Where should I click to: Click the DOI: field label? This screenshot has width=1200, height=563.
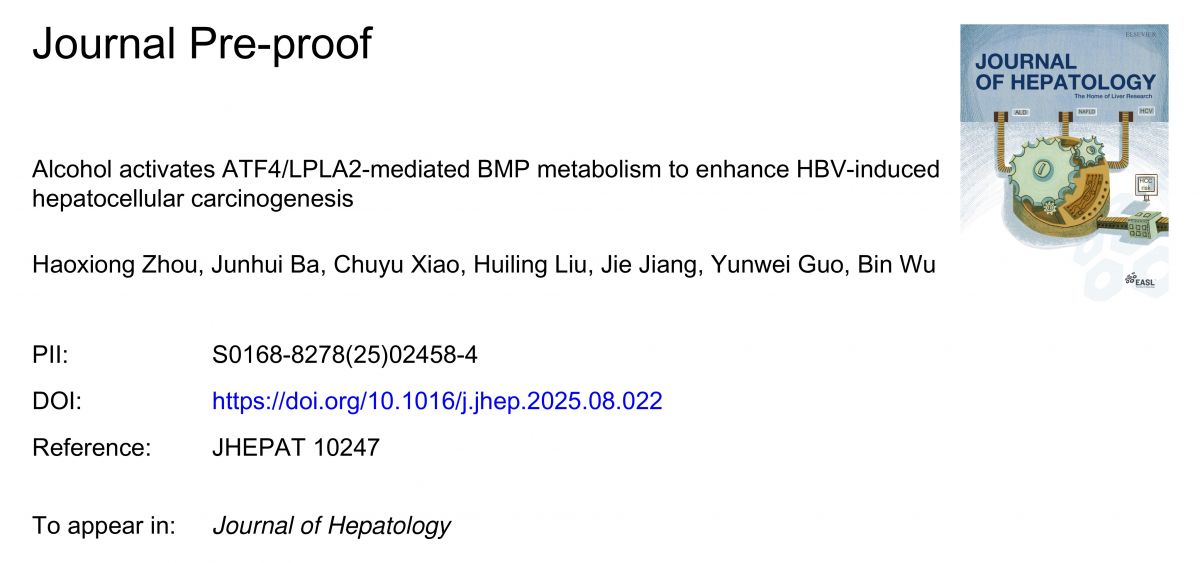(x=56, y=402)
